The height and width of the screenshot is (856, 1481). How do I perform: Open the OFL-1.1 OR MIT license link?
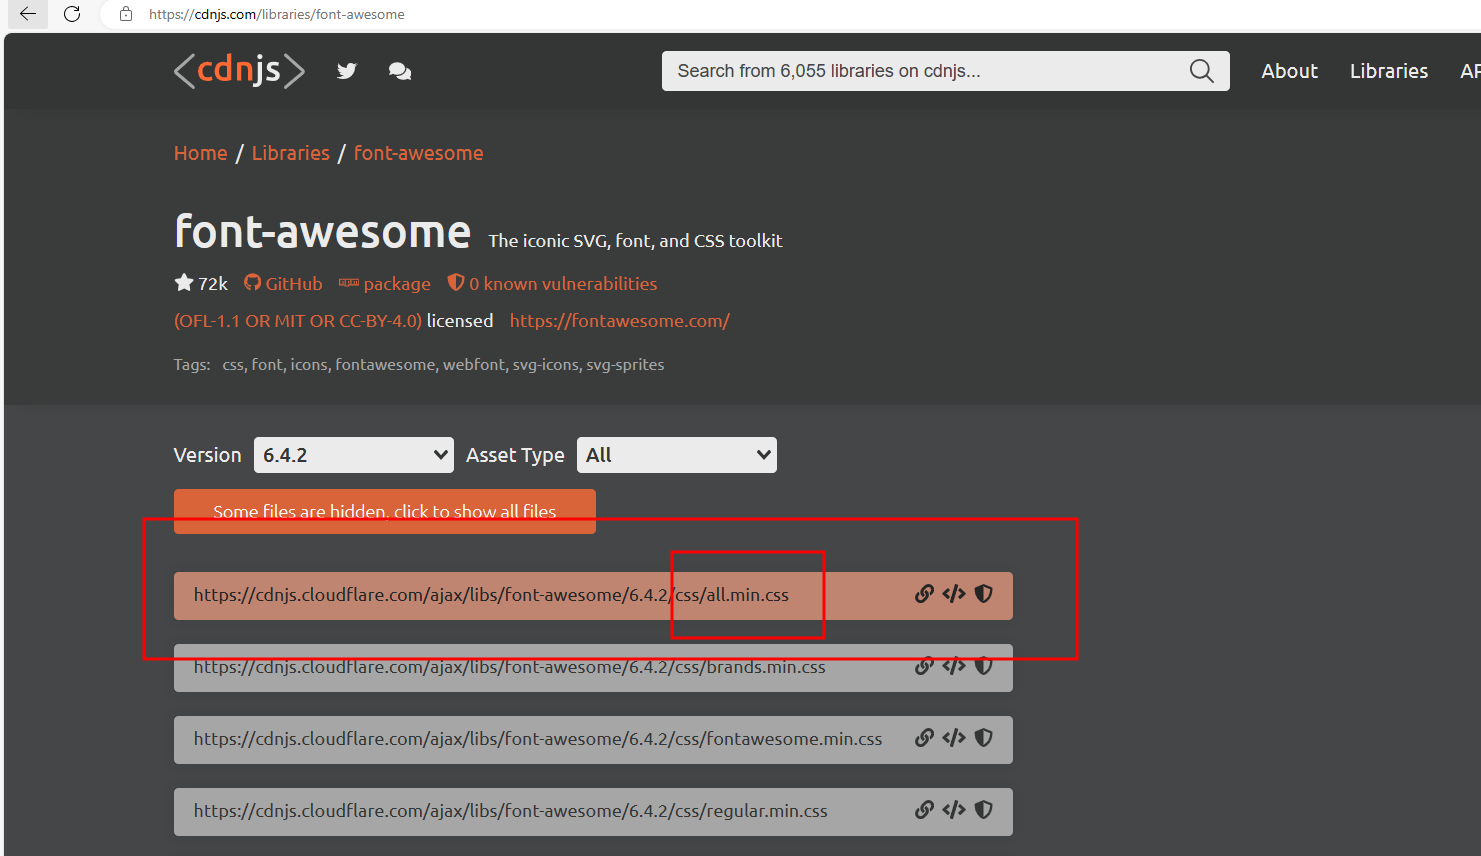click(298, 321)
